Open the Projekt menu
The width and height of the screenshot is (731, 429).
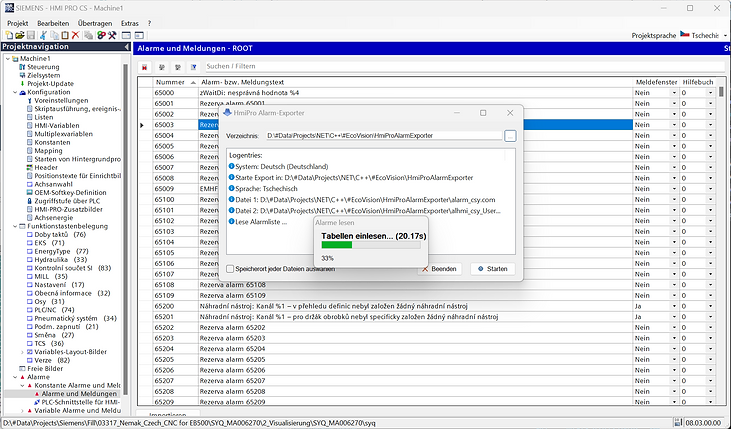[x=18, y=23]
